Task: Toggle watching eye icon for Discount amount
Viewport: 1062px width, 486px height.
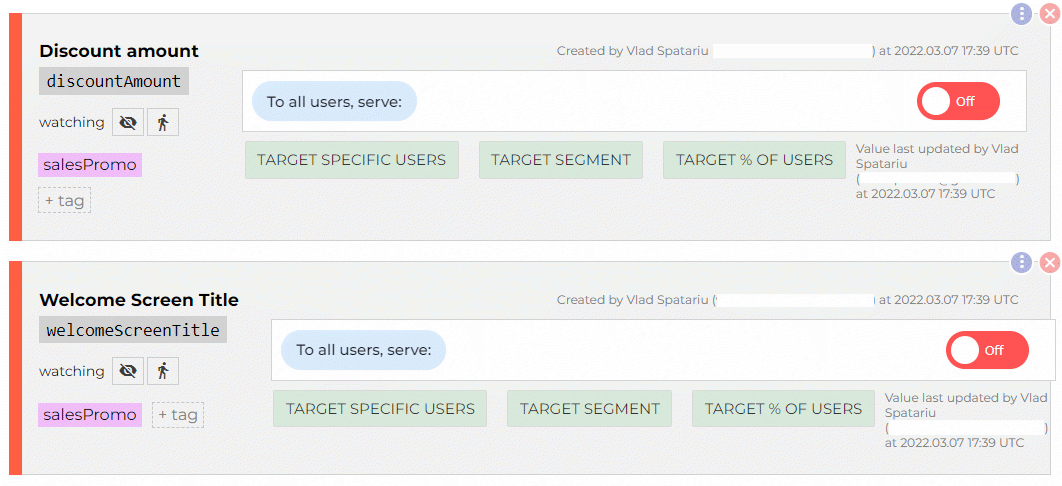Action: coord(127,123)
